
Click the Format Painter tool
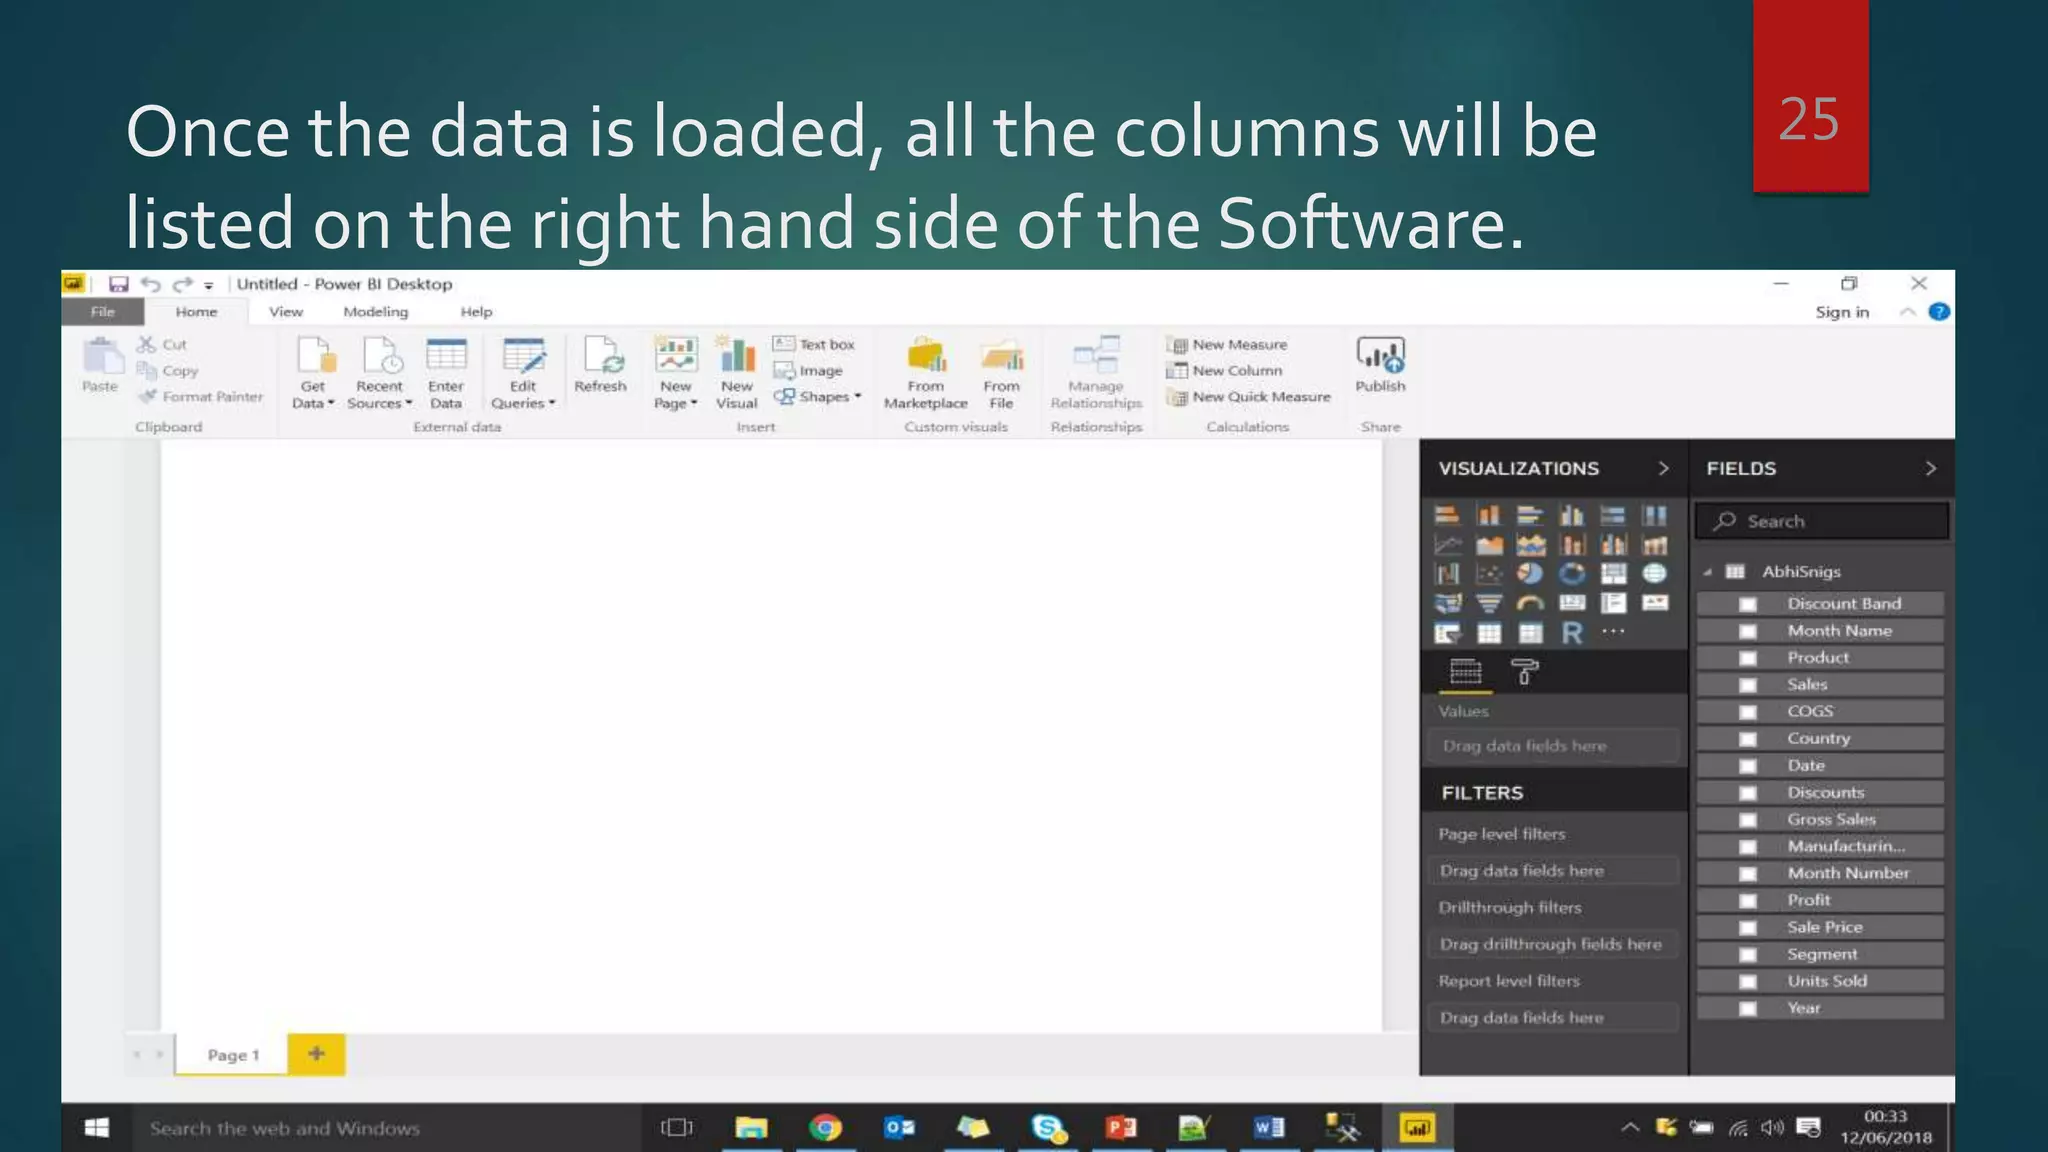click(200, 397)
